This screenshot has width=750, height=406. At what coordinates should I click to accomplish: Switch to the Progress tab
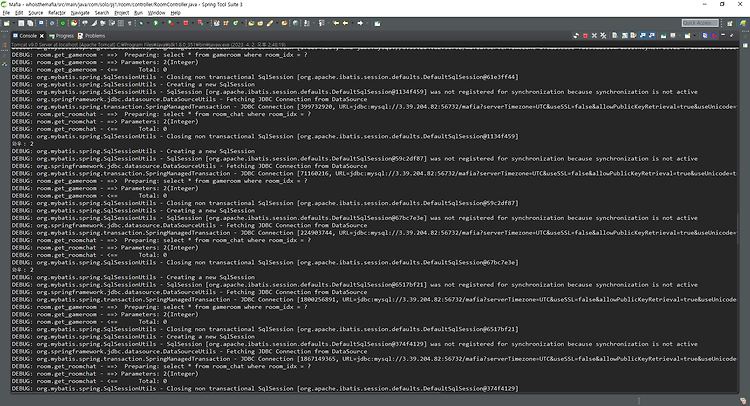coord(61,35)
